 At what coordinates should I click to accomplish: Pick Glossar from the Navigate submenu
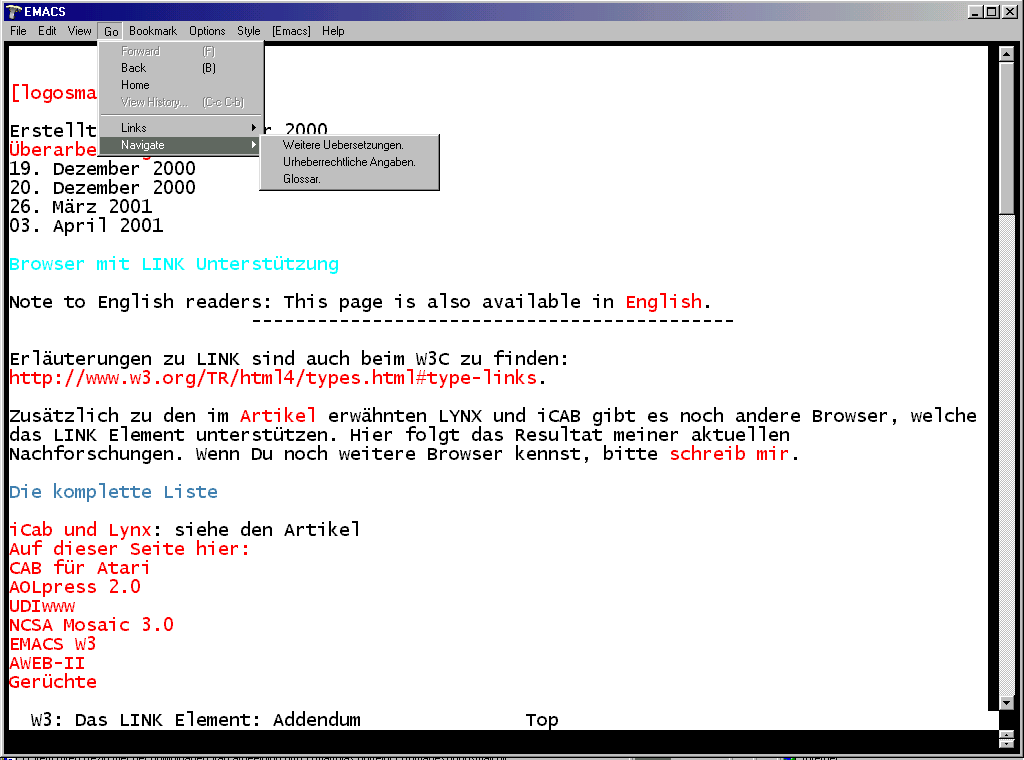coord(302,179)
